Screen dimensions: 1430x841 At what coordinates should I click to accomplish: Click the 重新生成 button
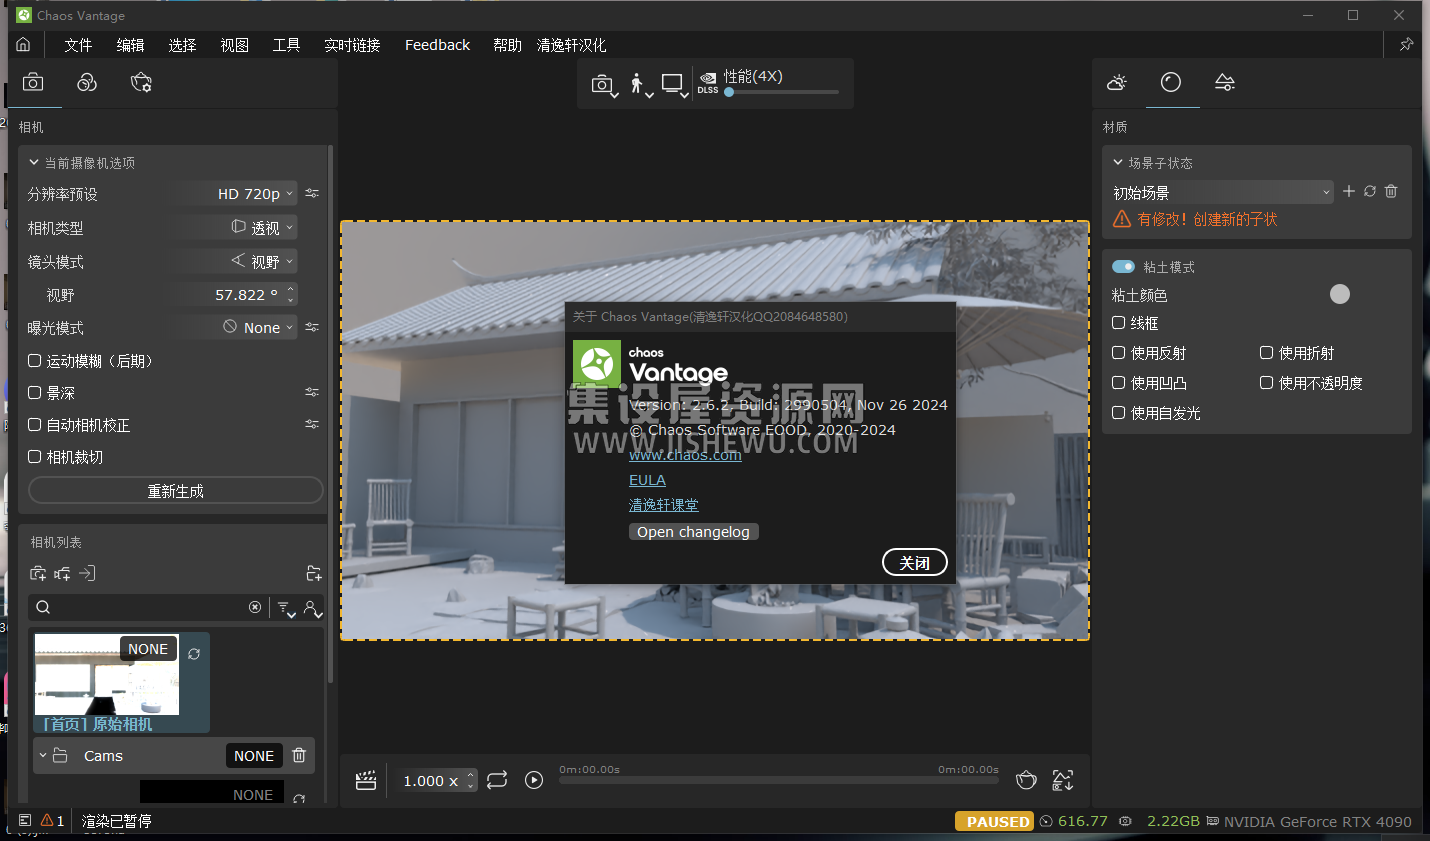tap(176, 491)
